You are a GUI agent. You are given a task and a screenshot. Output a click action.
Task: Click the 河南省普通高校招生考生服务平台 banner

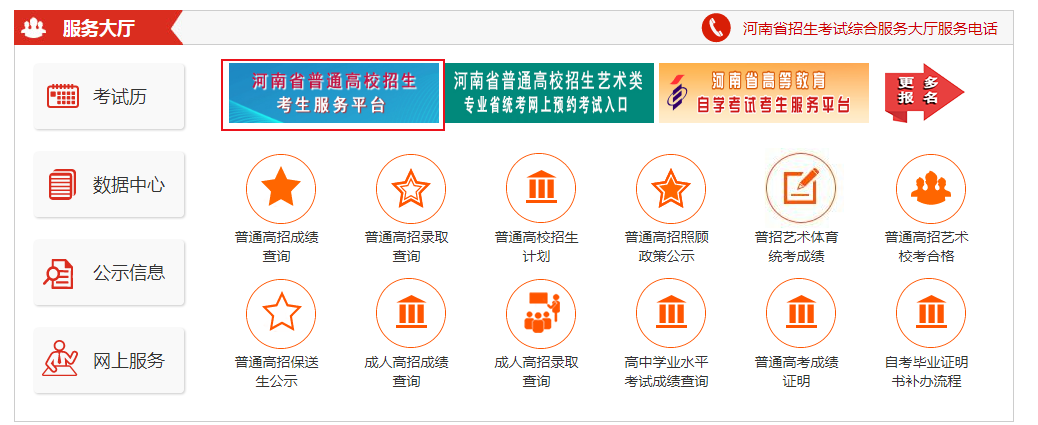(x=333, y=93)
